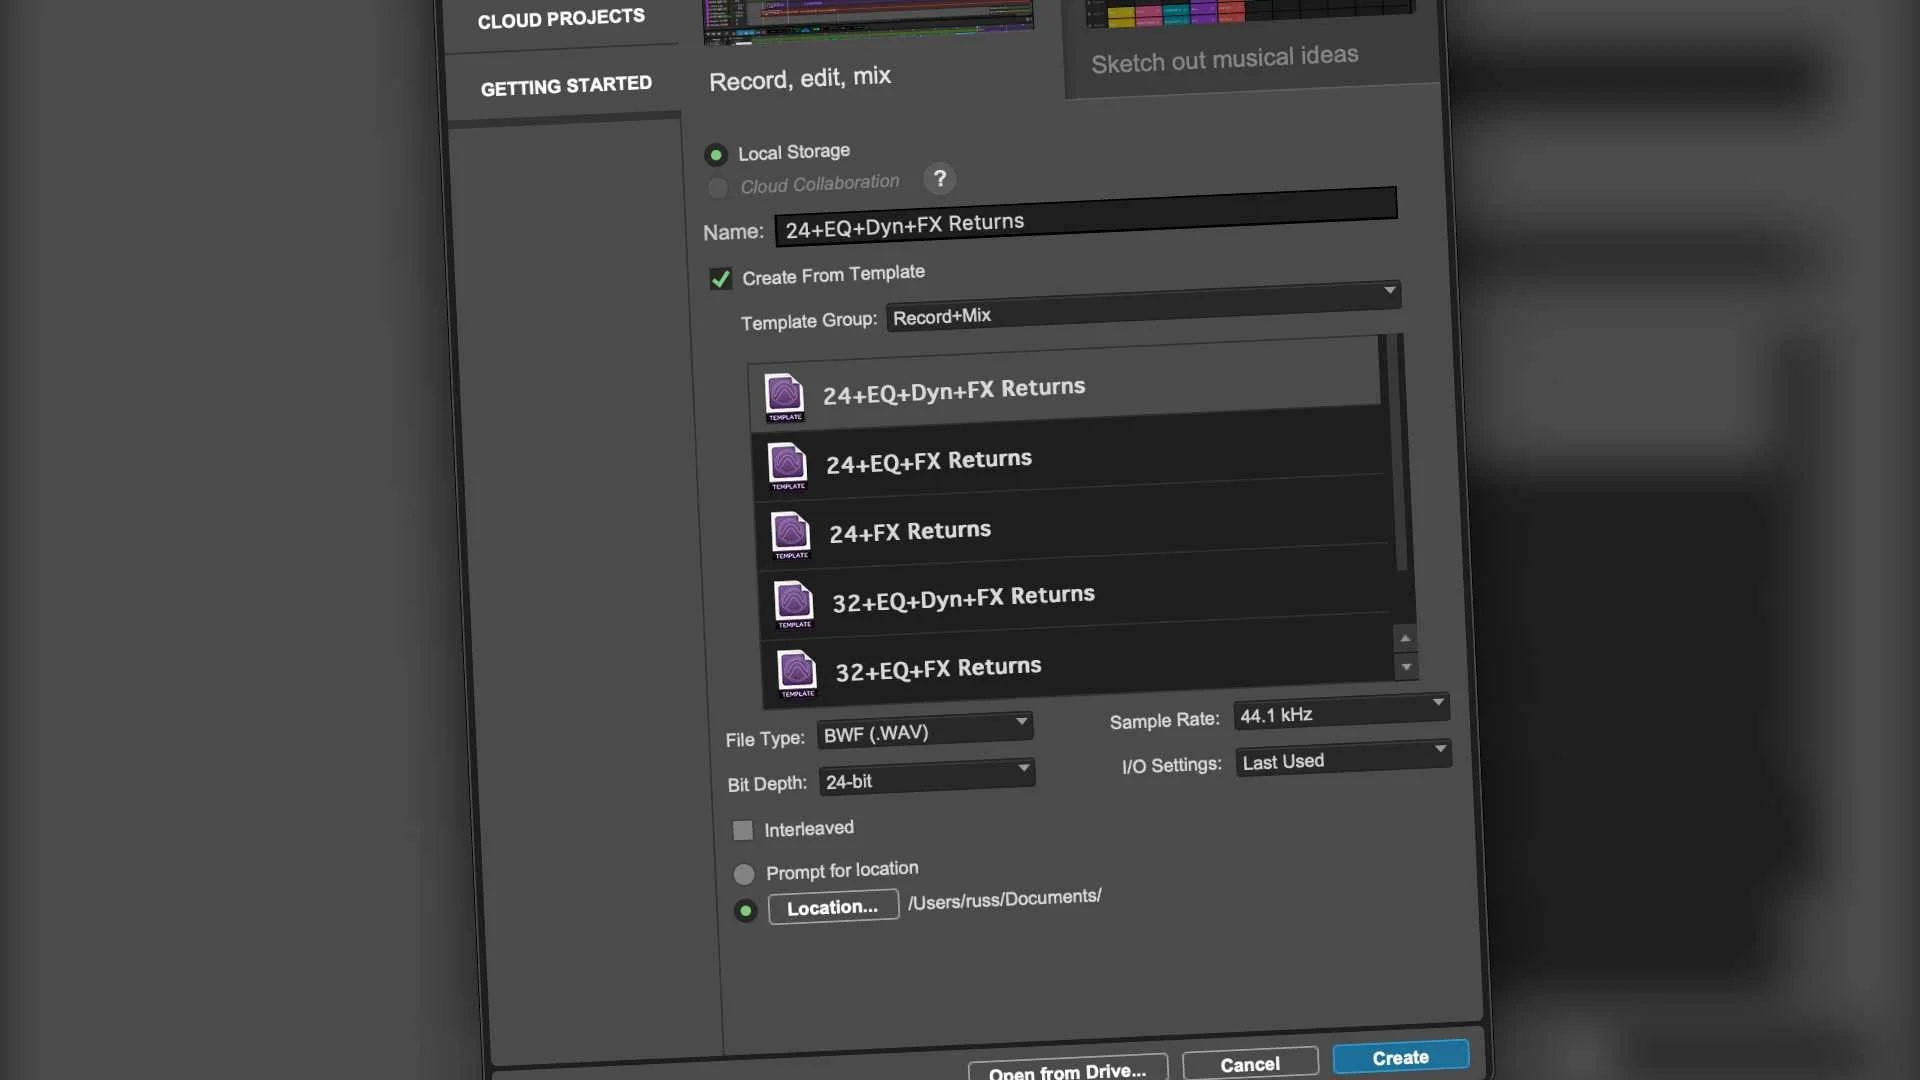Click the 24+EQ+FX Returns template icon
The height and width of the screenshot is (1080, 1920).
tap(787, 465)
